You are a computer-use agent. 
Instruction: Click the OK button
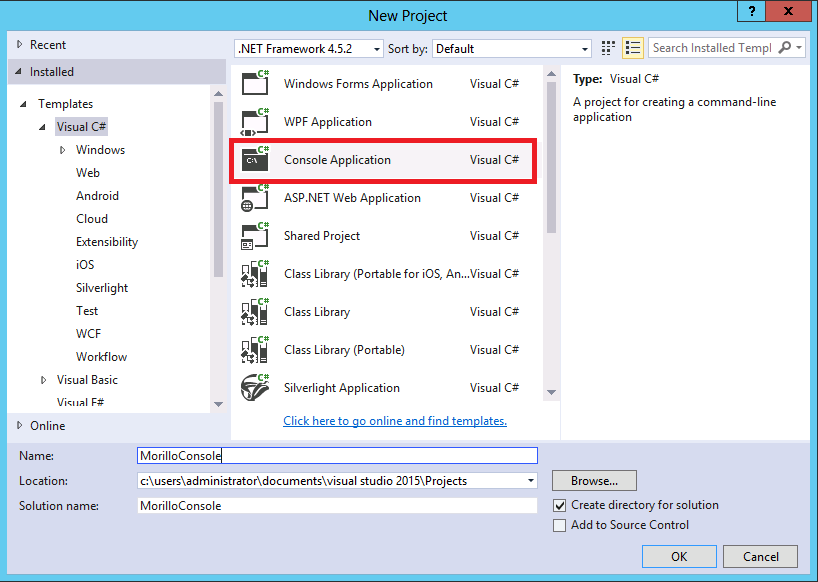point(679,556)
